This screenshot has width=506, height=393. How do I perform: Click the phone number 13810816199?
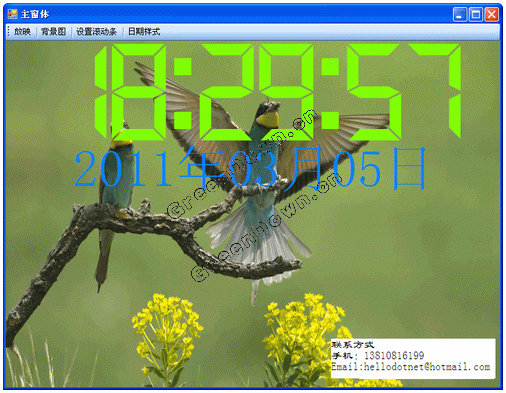[x=394, y=356]
